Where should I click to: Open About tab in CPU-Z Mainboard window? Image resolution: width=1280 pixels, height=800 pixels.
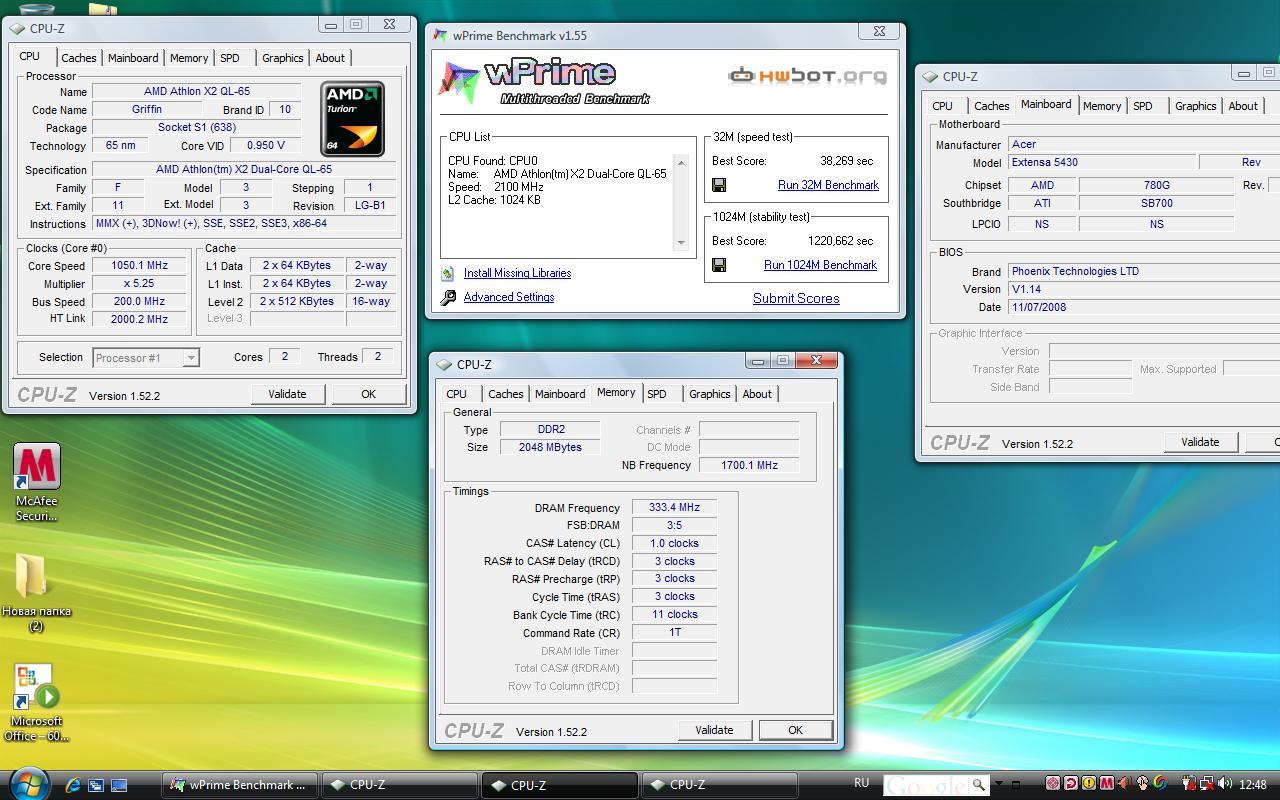(1243, 106)
